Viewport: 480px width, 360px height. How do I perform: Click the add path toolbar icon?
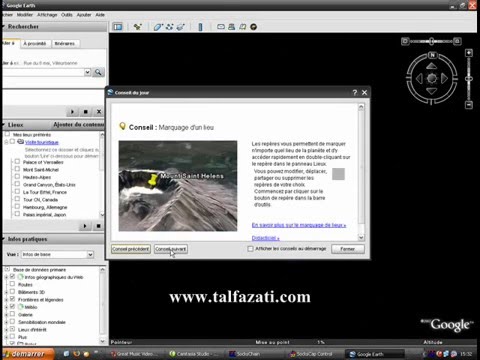click(x=169, y=27)
